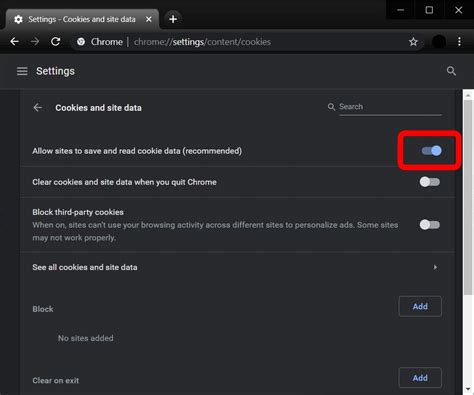Screen dimensions: 474x395
Task: Go back using the browser back arrow
Action: point(14,42)
